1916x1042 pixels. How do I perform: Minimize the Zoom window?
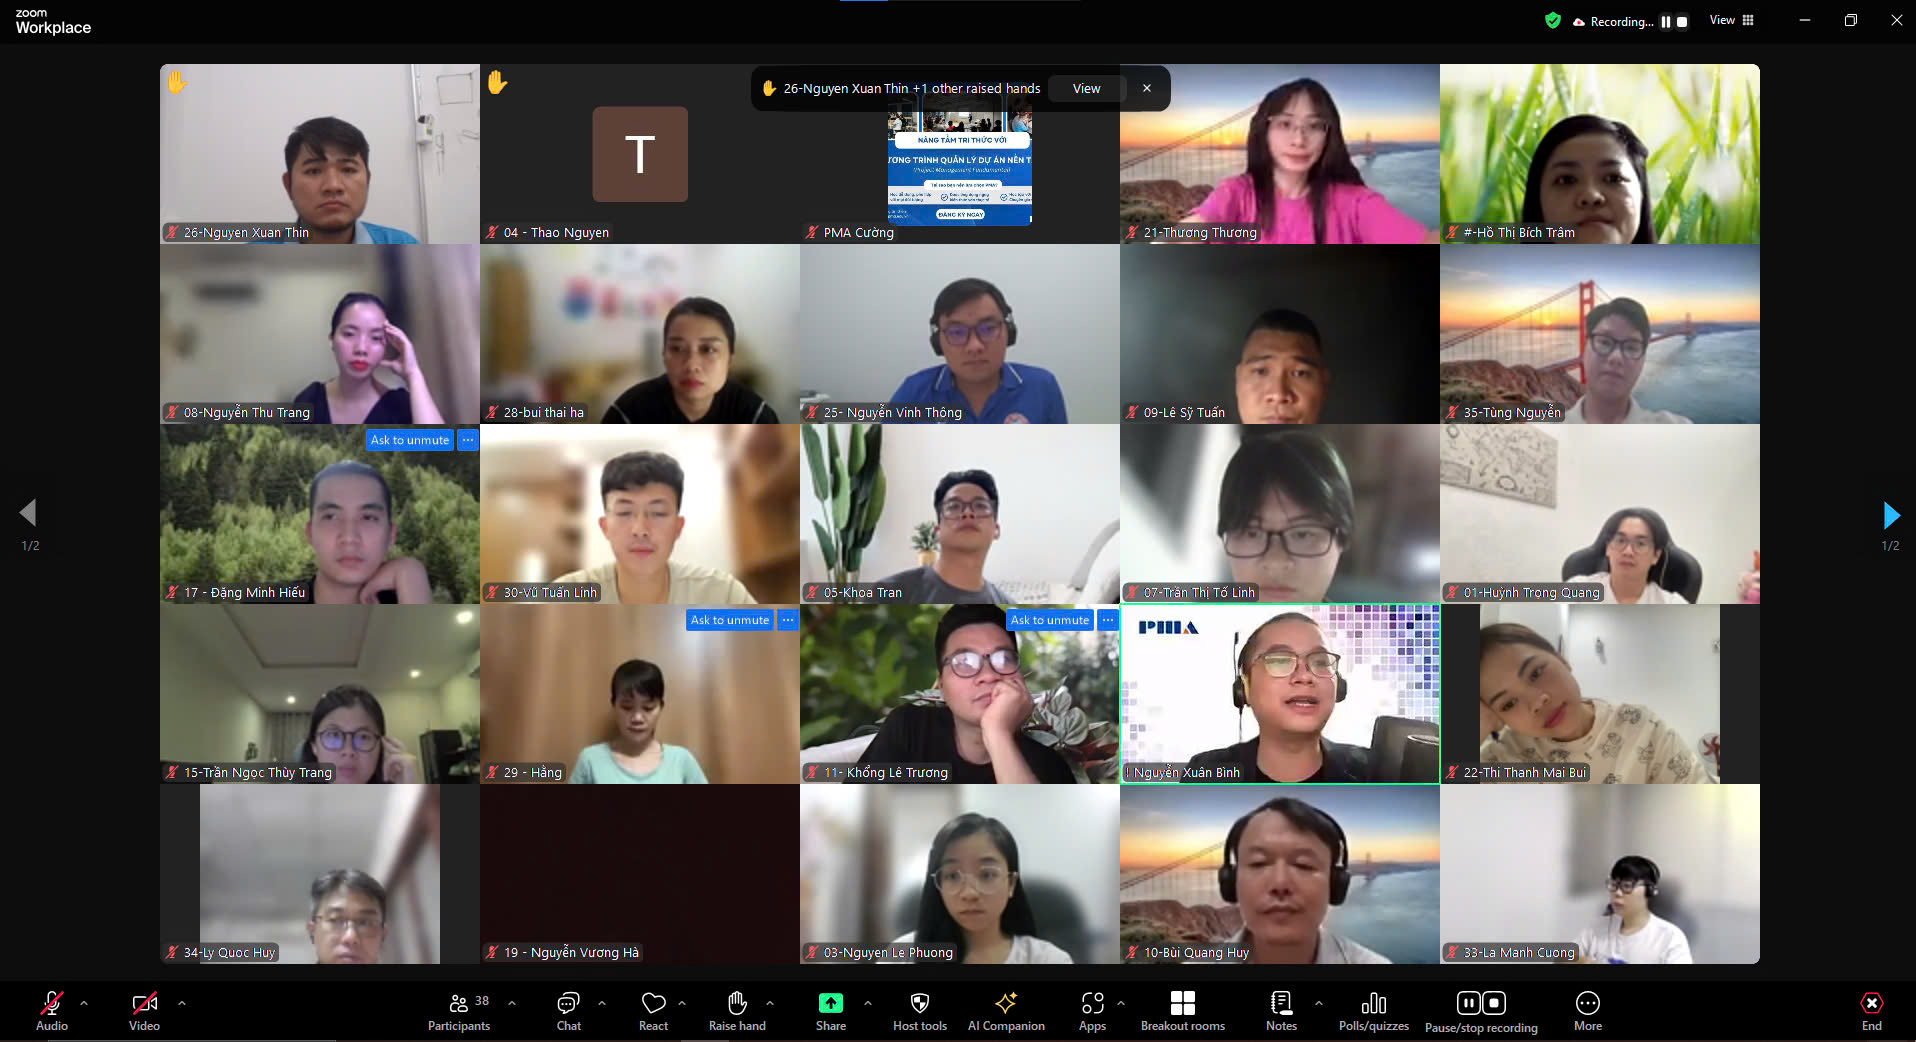click(1805, 20)
